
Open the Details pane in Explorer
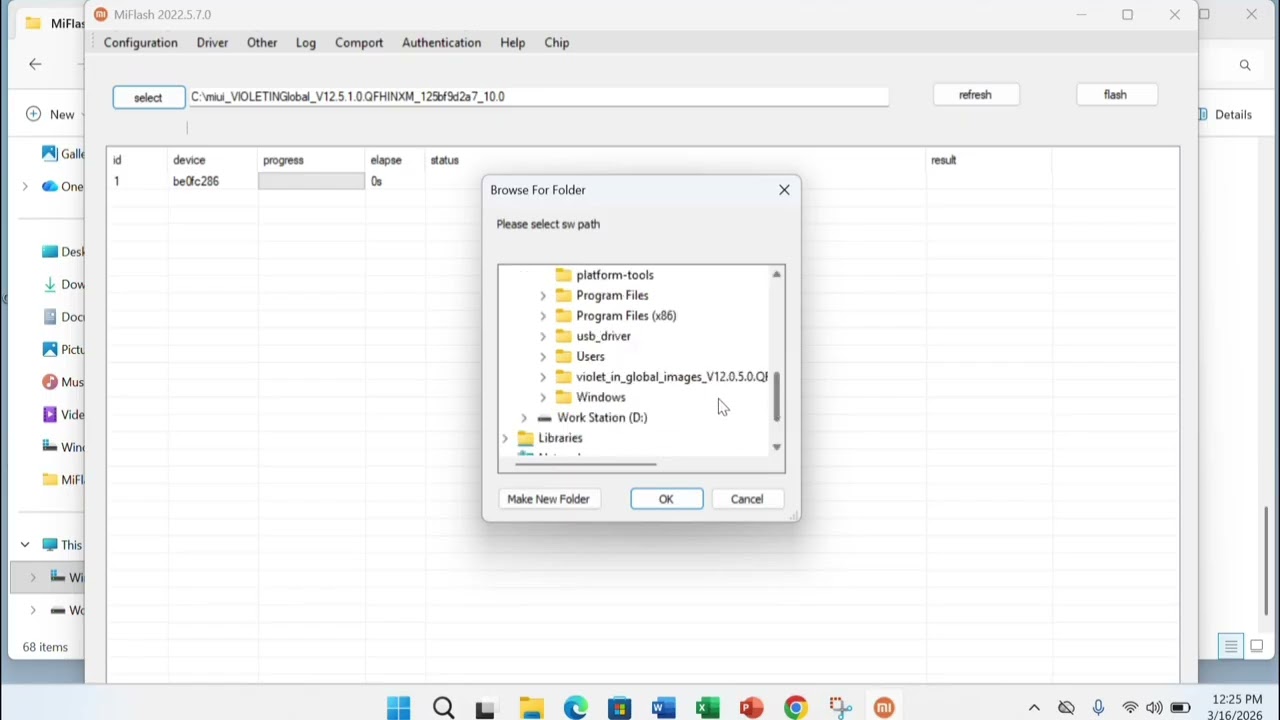1225,114
